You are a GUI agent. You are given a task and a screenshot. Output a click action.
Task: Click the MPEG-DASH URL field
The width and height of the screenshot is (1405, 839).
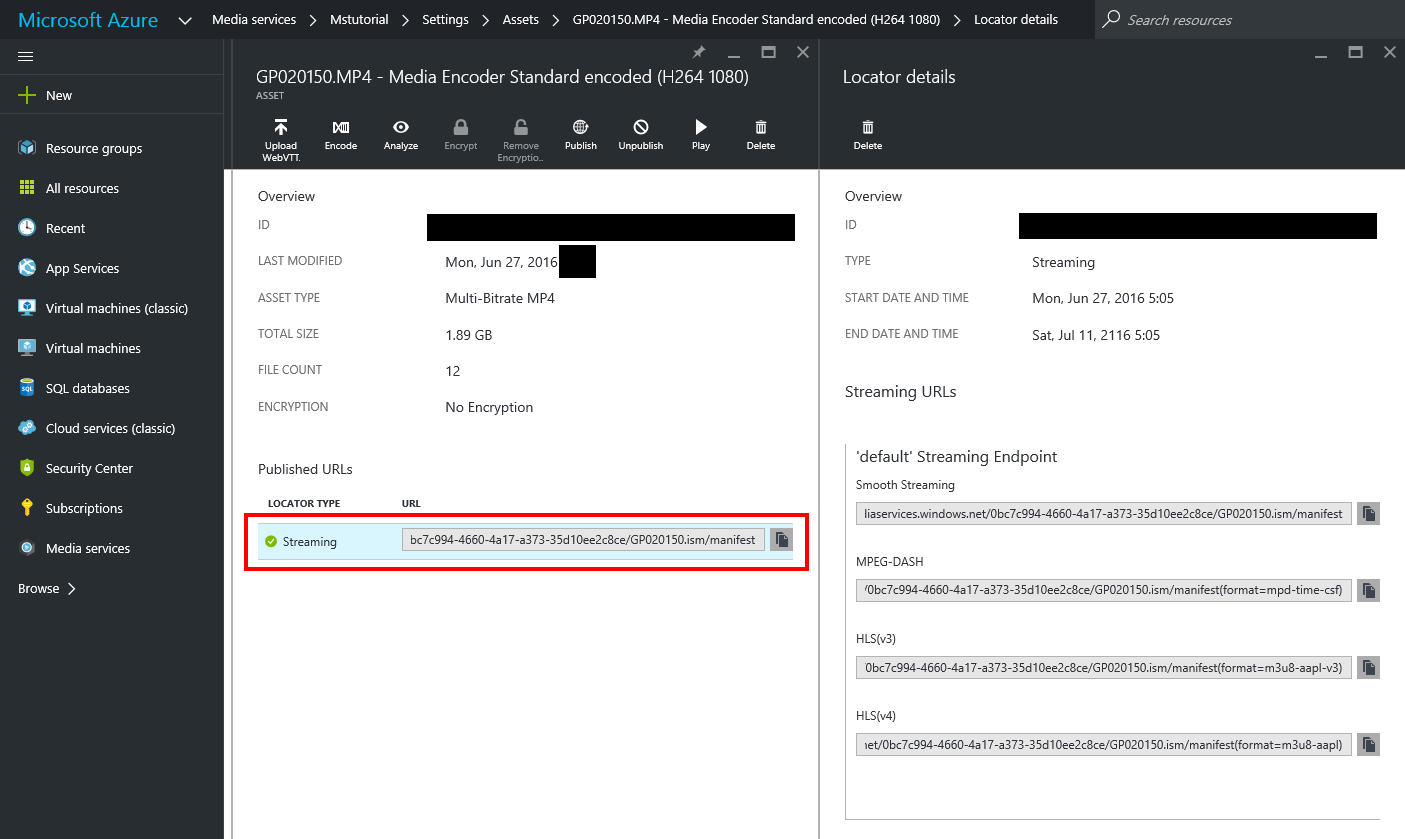(x=1104, y=590)
